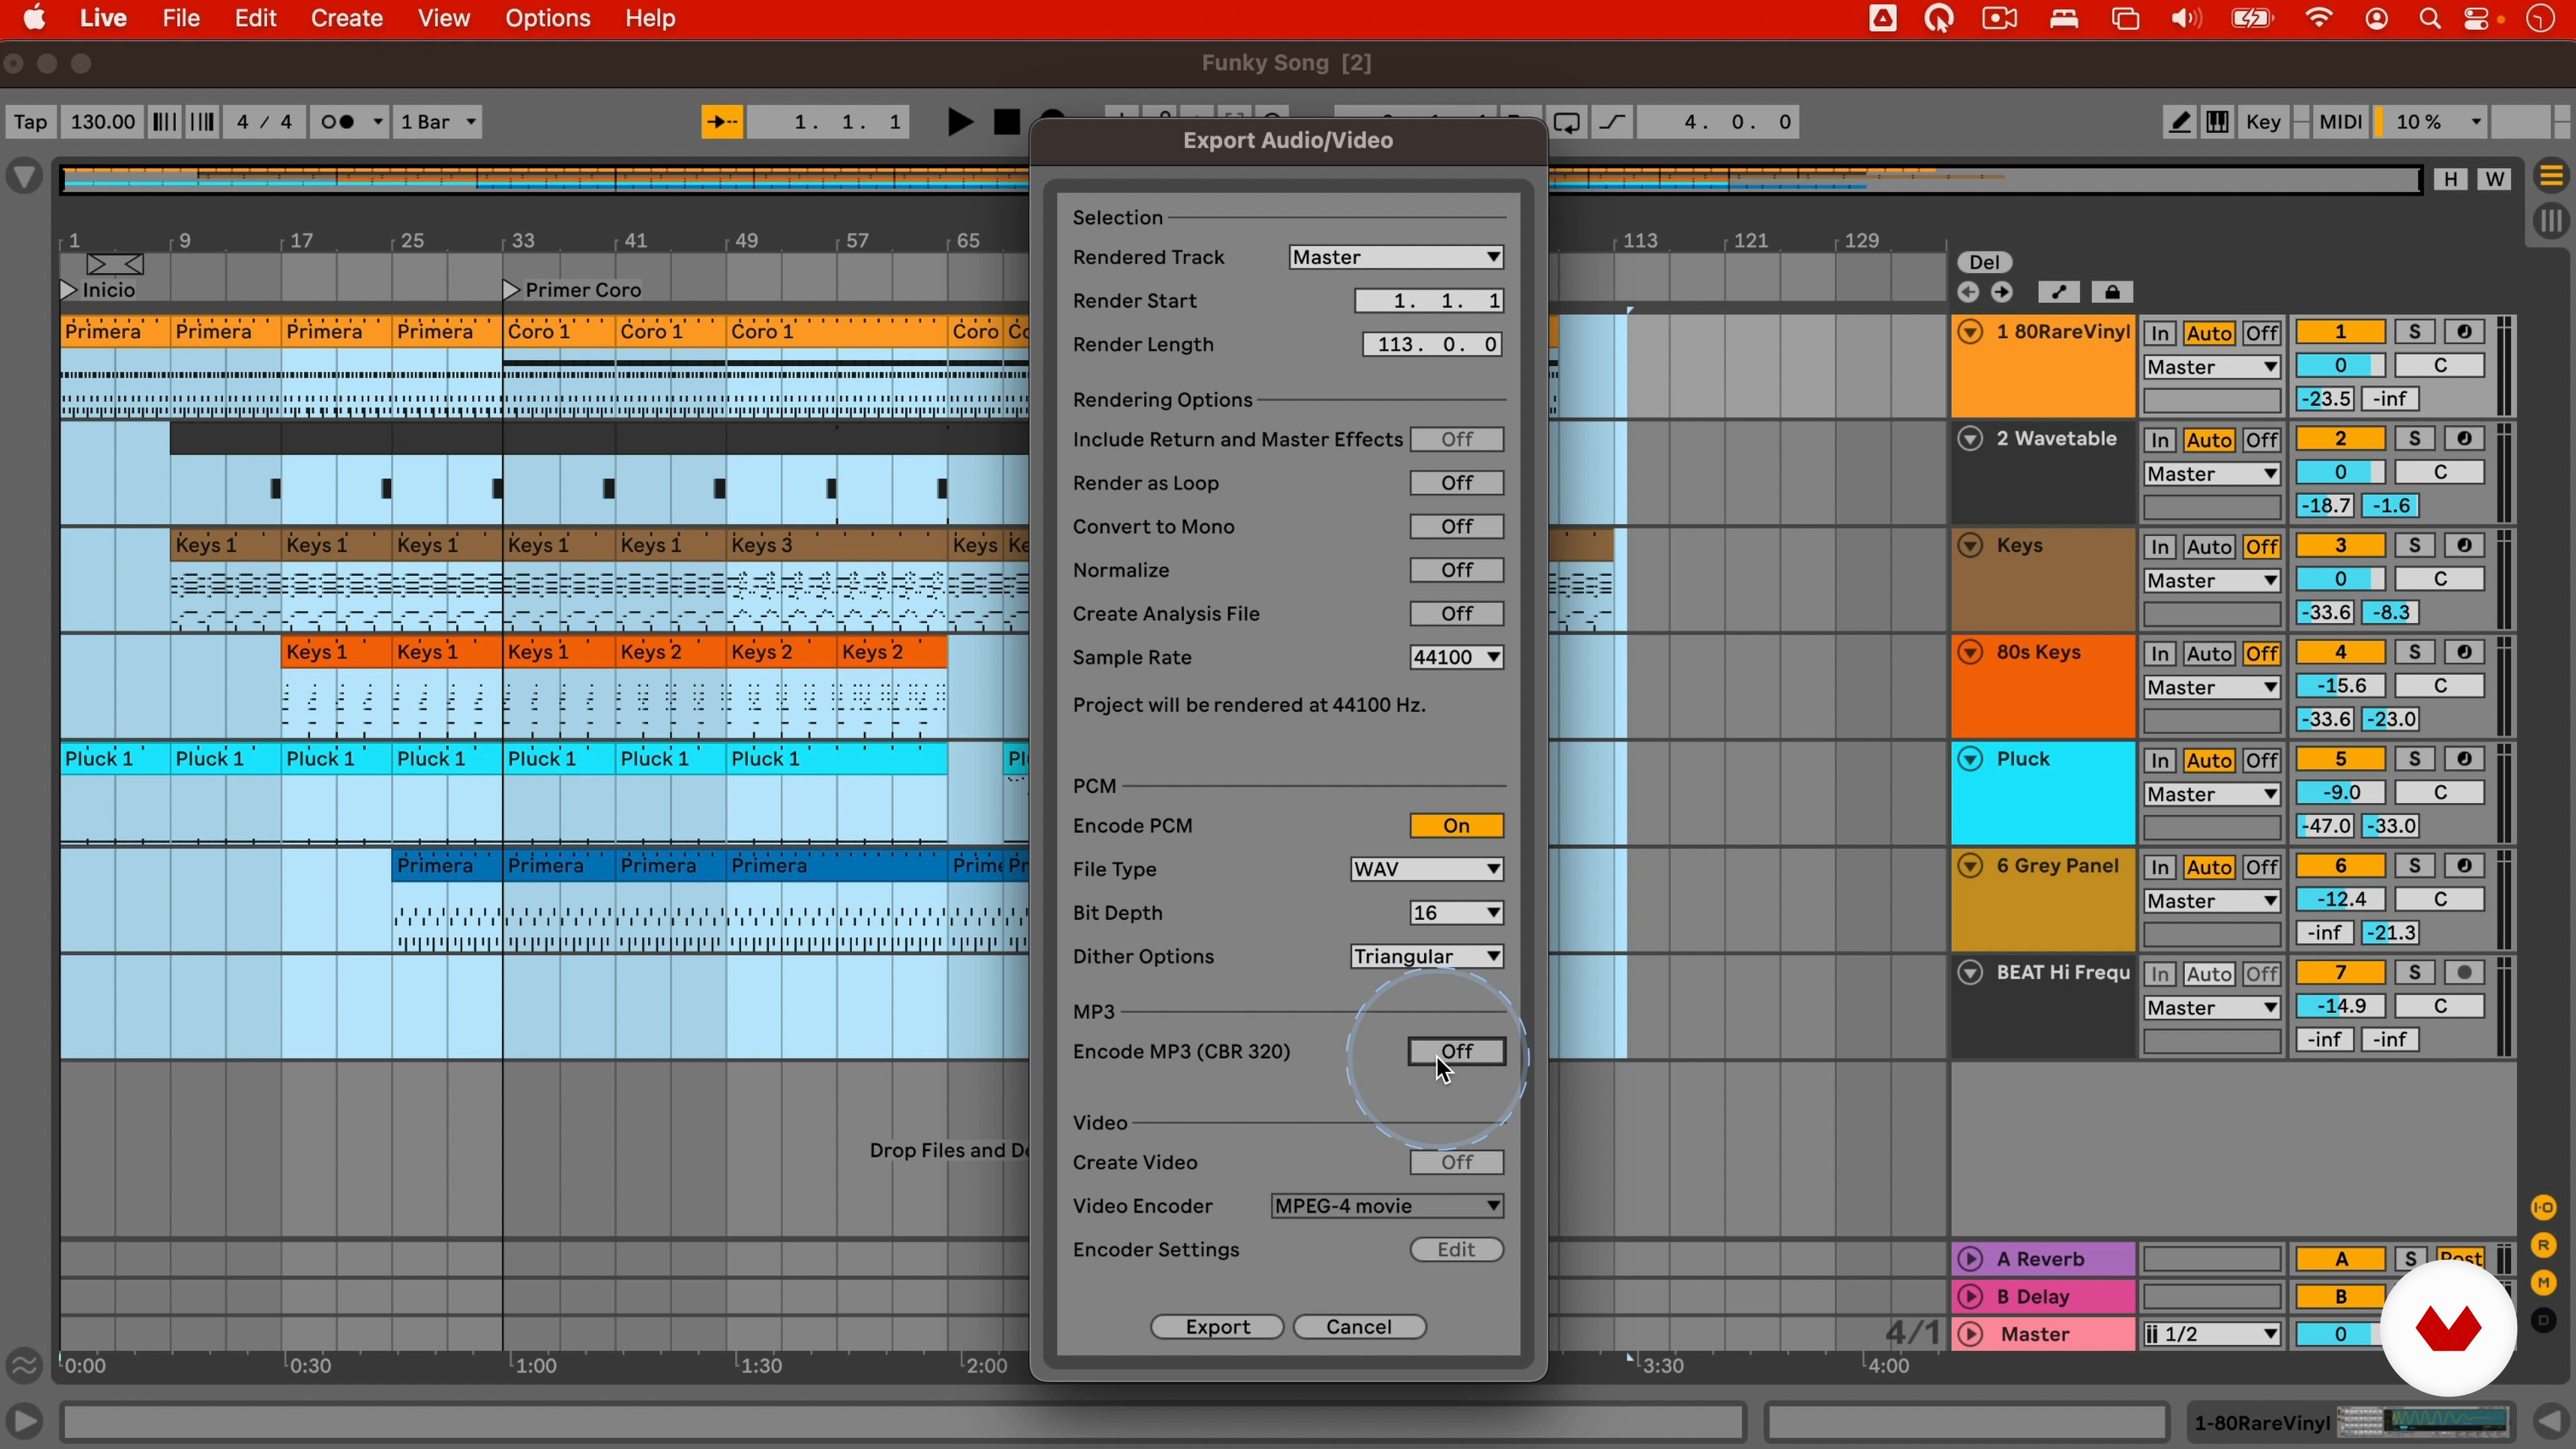The height and width of the screenshot is (1449, 2576).
Task: Open Dither Options Triangular dropdown
Action: (1427, 957)
